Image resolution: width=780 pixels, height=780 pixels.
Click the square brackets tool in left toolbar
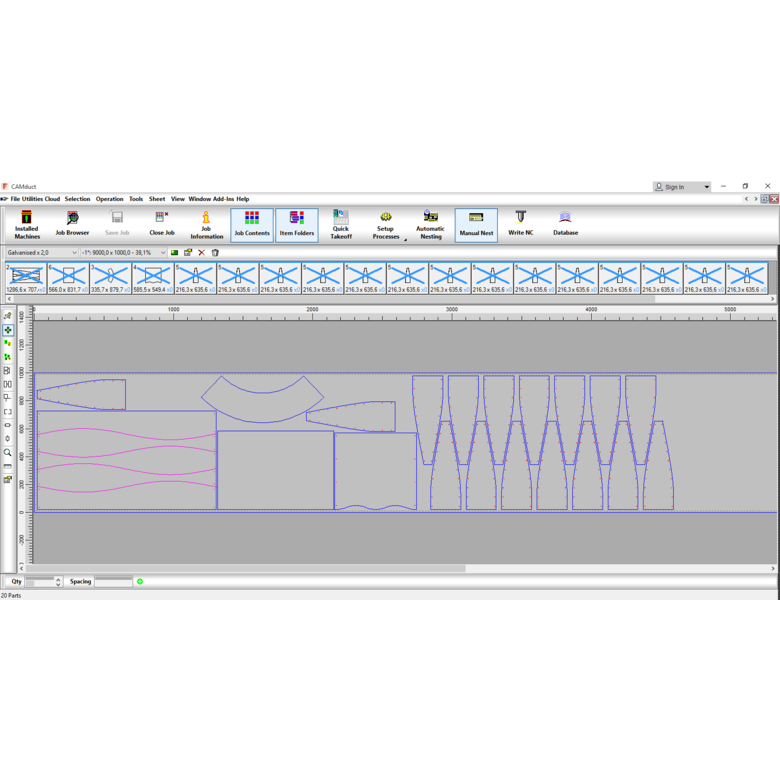pos(7,411)
